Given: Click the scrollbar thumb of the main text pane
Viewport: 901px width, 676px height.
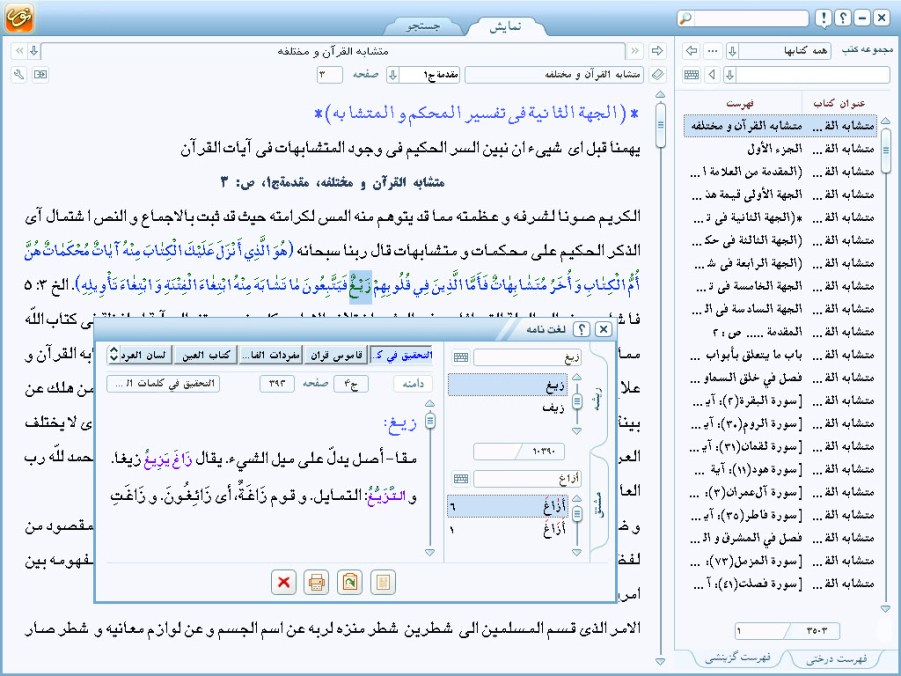Looking at the screenshot, I should 660,124.
